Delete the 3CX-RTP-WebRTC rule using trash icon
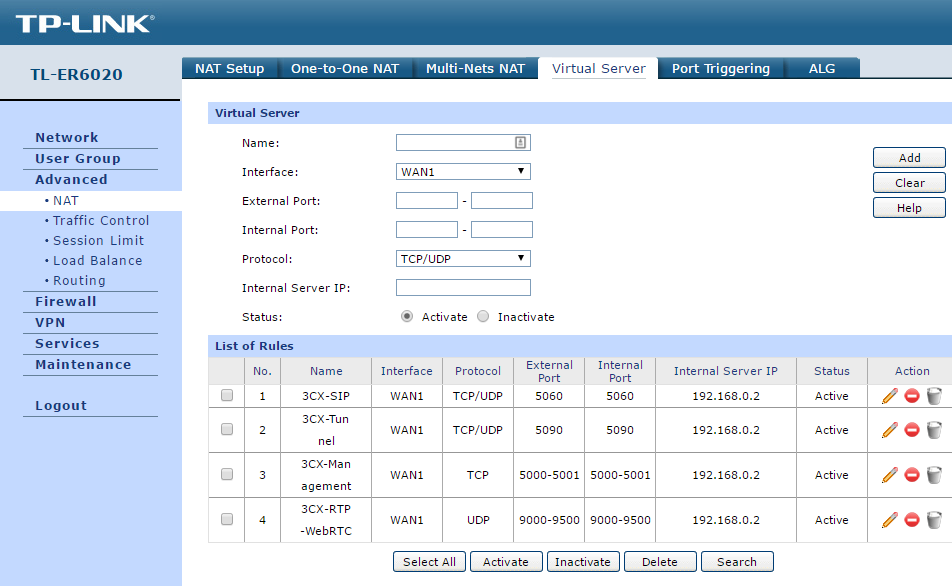Screen dimensions: 952x586 [934, 520]
